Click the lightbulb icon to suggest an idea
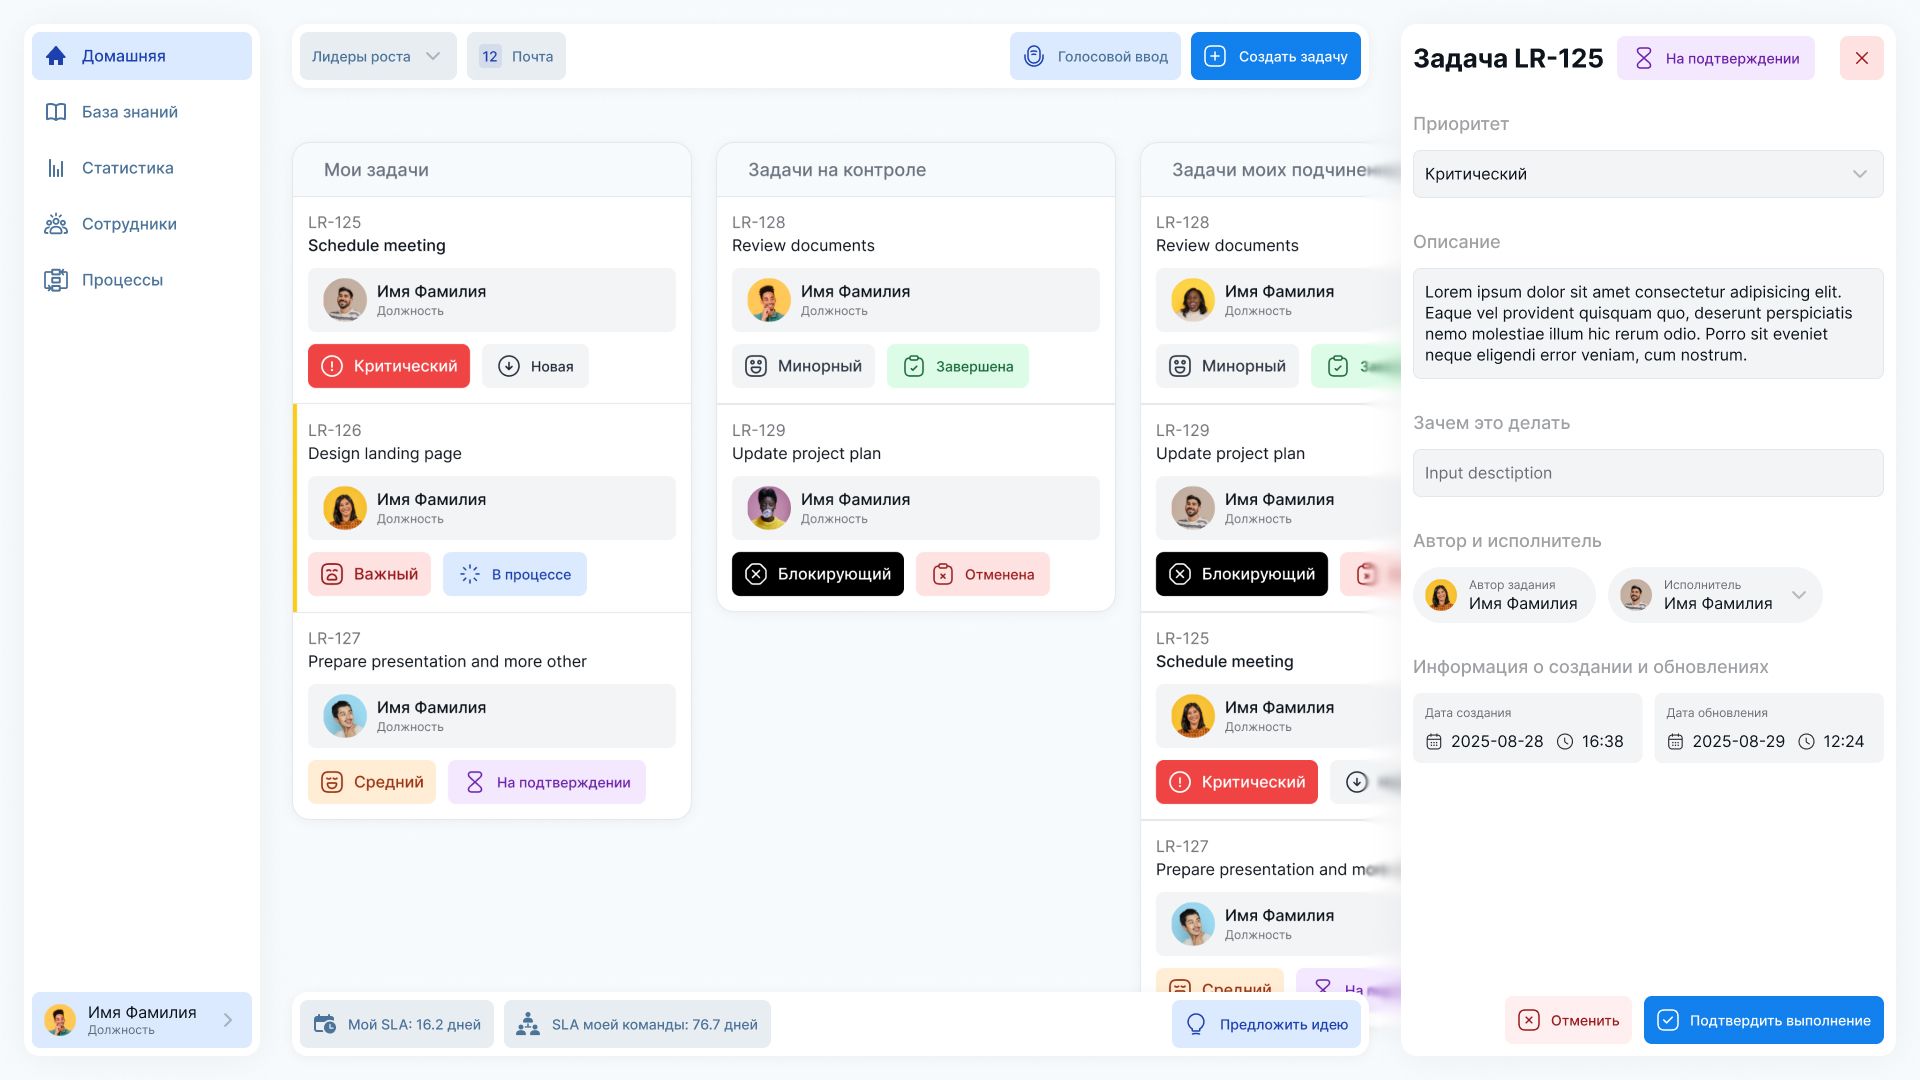The height and width of the screenshot is (1080, 1920). [1195, 1024]
